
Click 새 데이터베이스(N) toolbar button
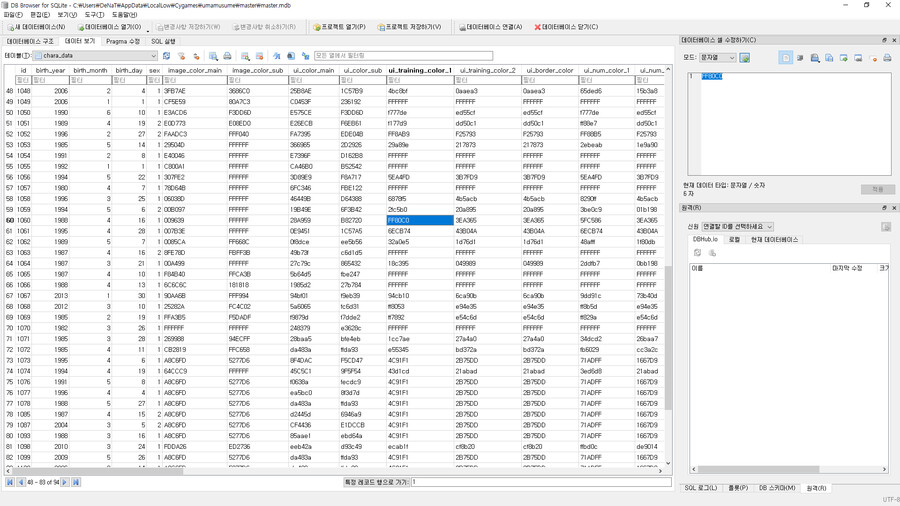coord(37,27)
